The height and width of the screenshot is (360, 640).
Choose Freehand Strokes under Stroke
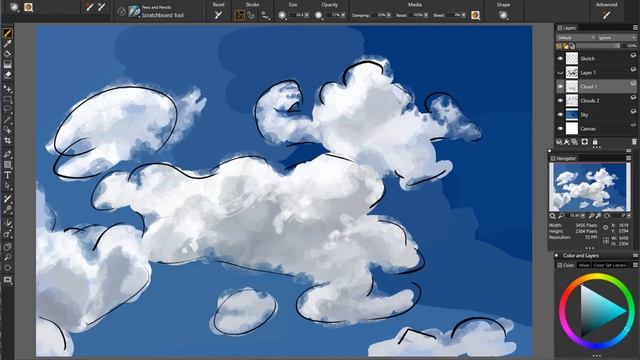pos(239,15)
